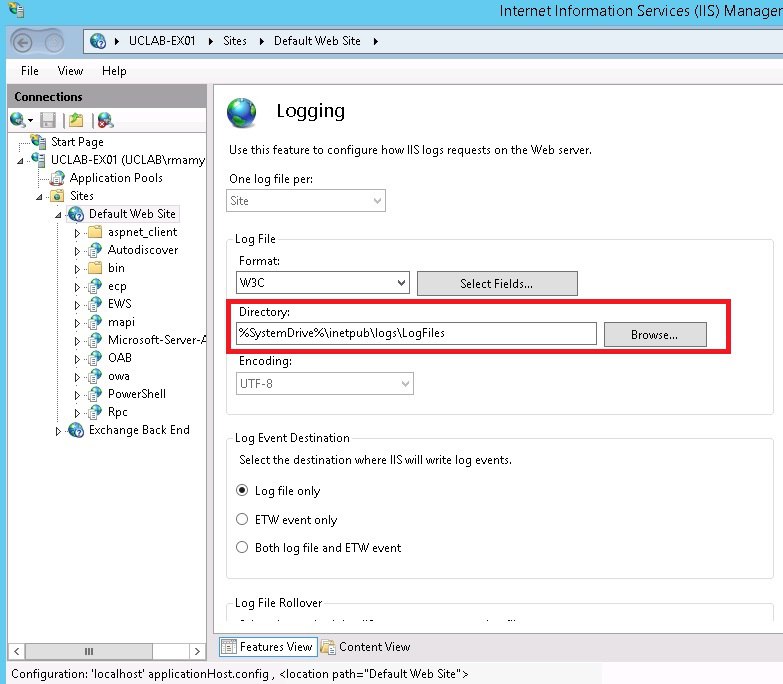The image size is (783, 684).
Task: Click the Connections horizontal scrollbar thumb
Action: [x=89, y=651]
